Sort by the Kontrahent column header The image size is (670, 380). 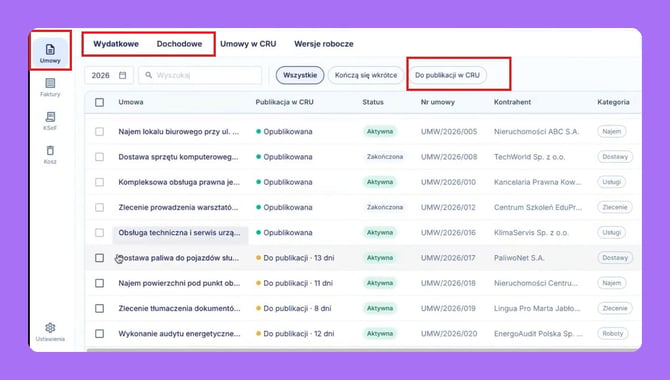click(x=512, y=102)
